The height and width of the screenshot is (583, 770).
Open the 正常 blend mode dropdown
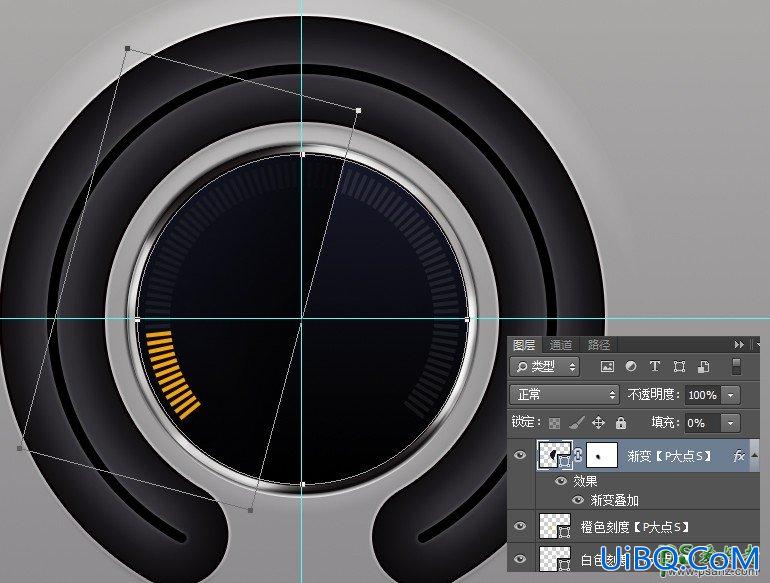click(565, 394)
